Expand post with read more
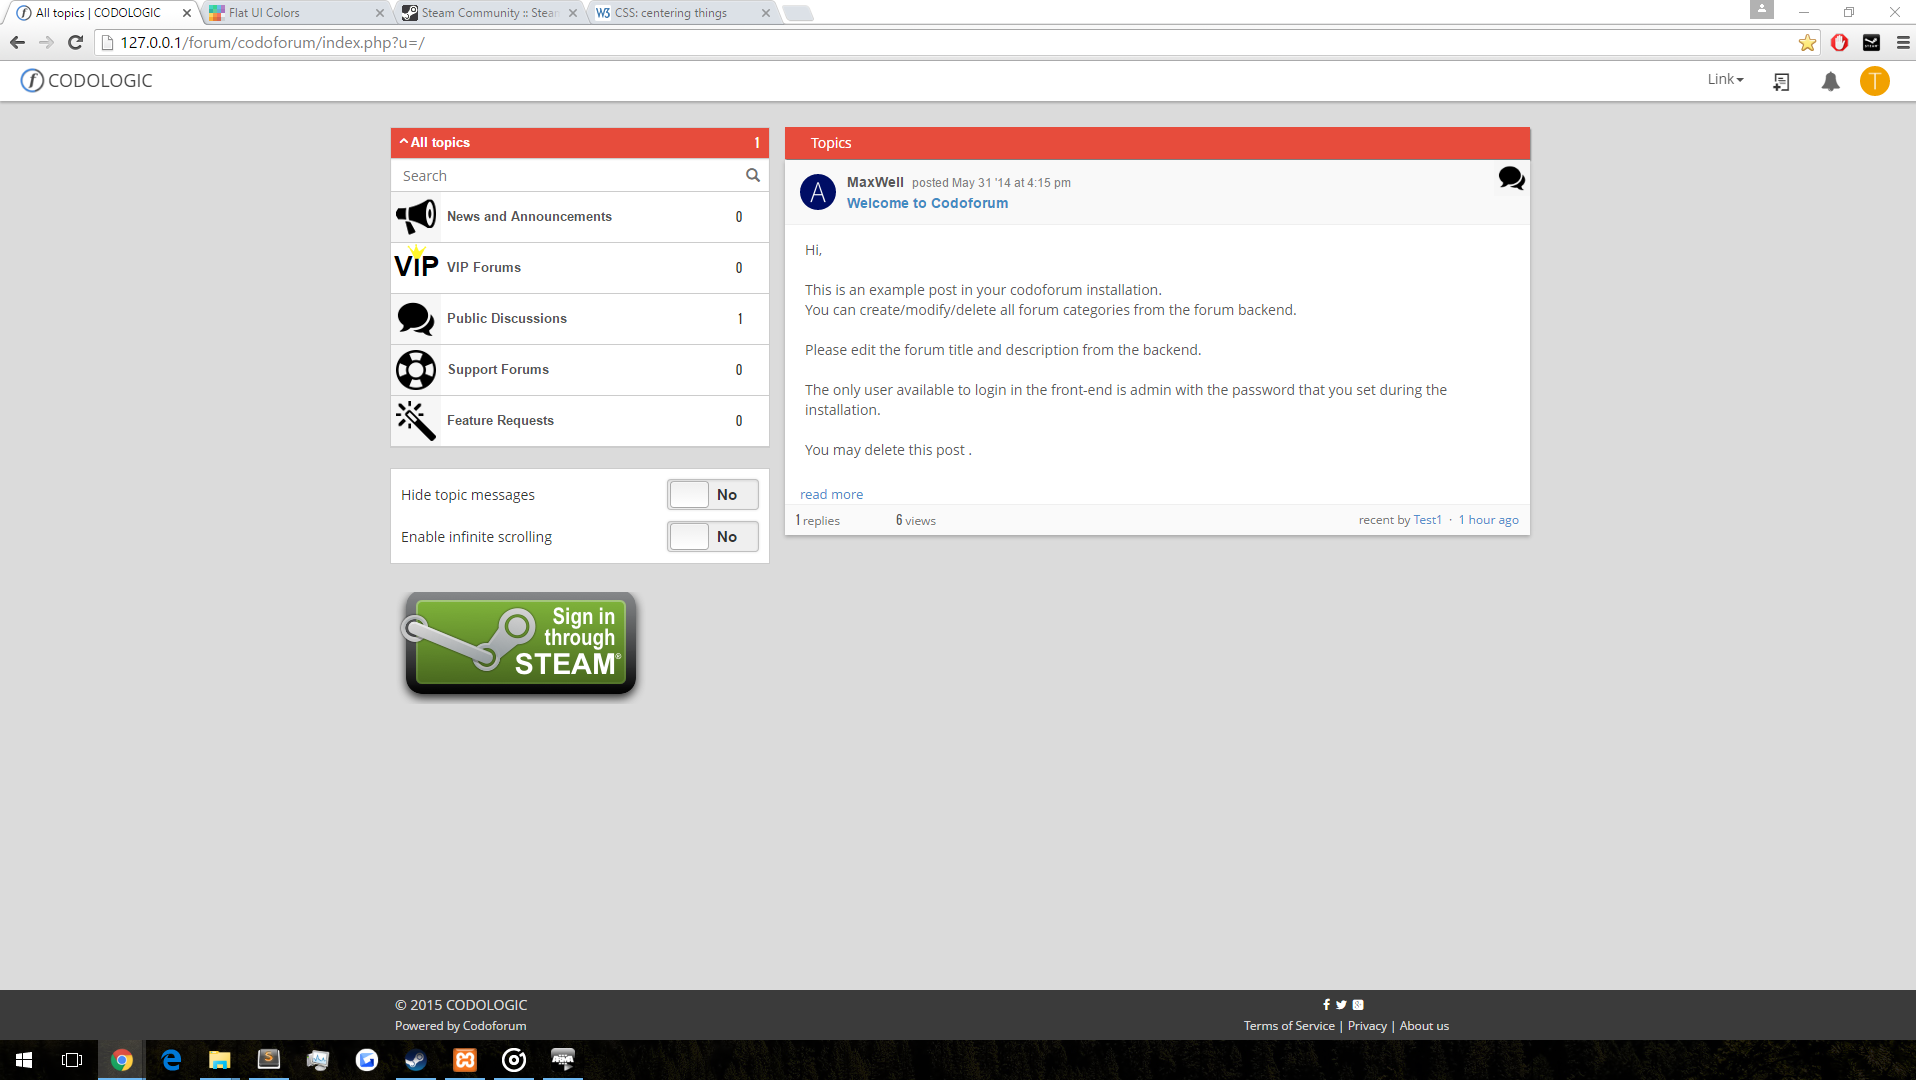The height and width of the screenshot is (1080, 1916). tap(831, 494)
